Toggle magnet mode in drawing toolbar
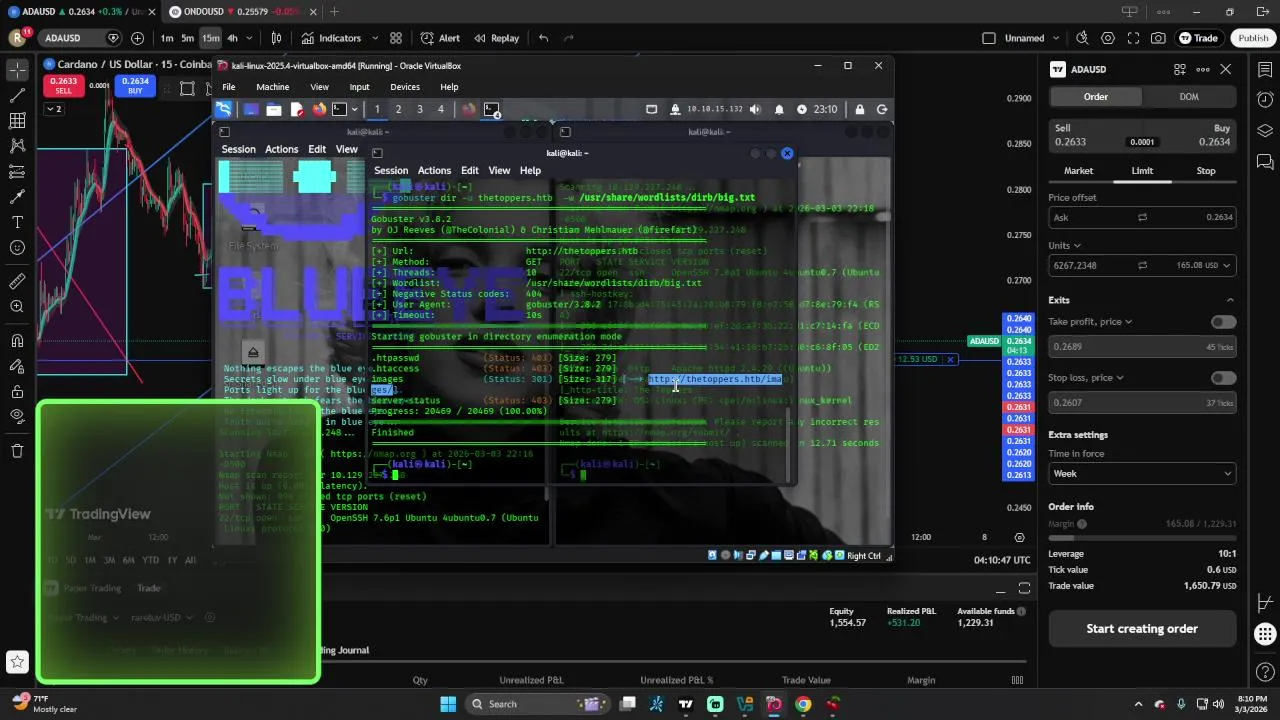 17,341
